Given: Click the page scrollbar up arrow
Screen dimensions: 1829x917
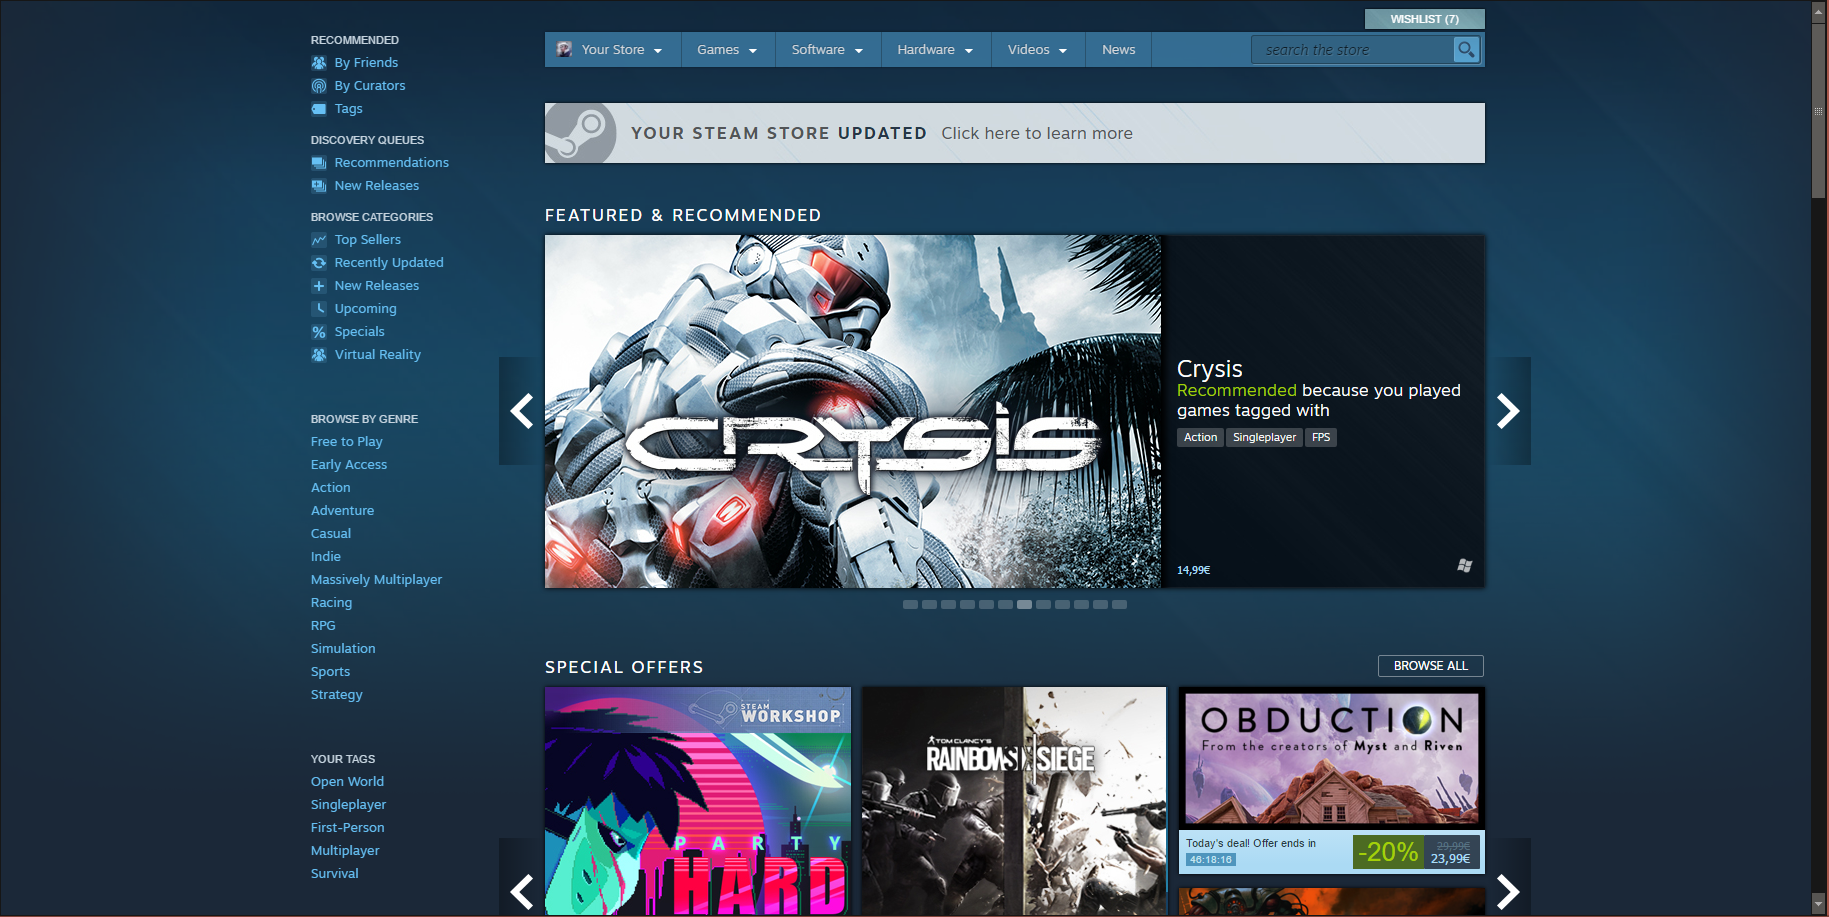Looking at the screenshot, I should point(1819,11).
